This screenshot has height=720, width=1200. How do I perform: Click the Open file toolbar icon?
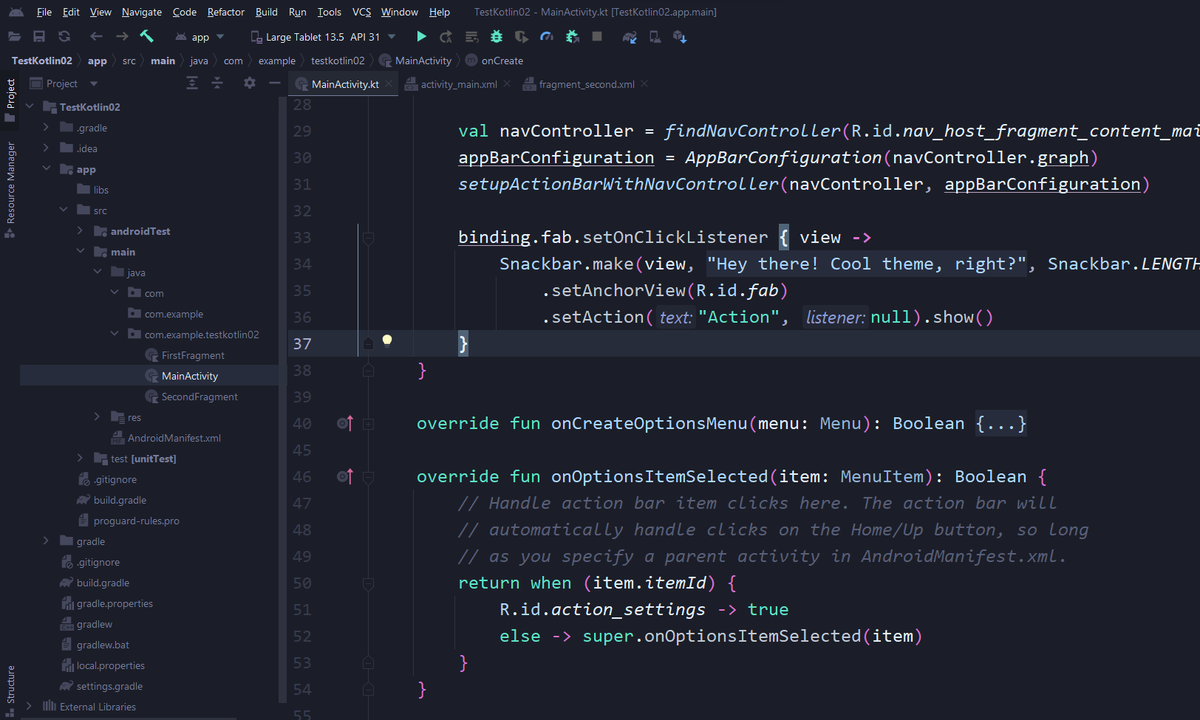click(14, 37)
